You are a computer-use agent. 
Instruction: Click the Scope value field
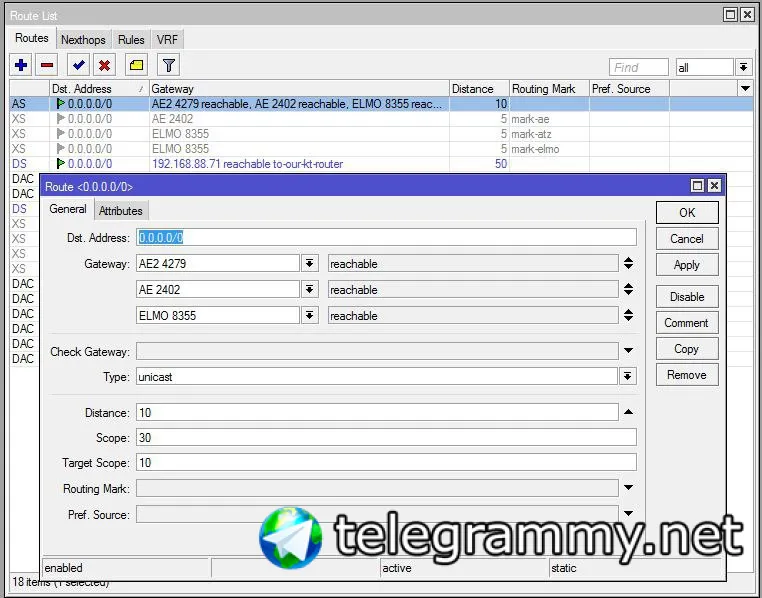[386, 437]
